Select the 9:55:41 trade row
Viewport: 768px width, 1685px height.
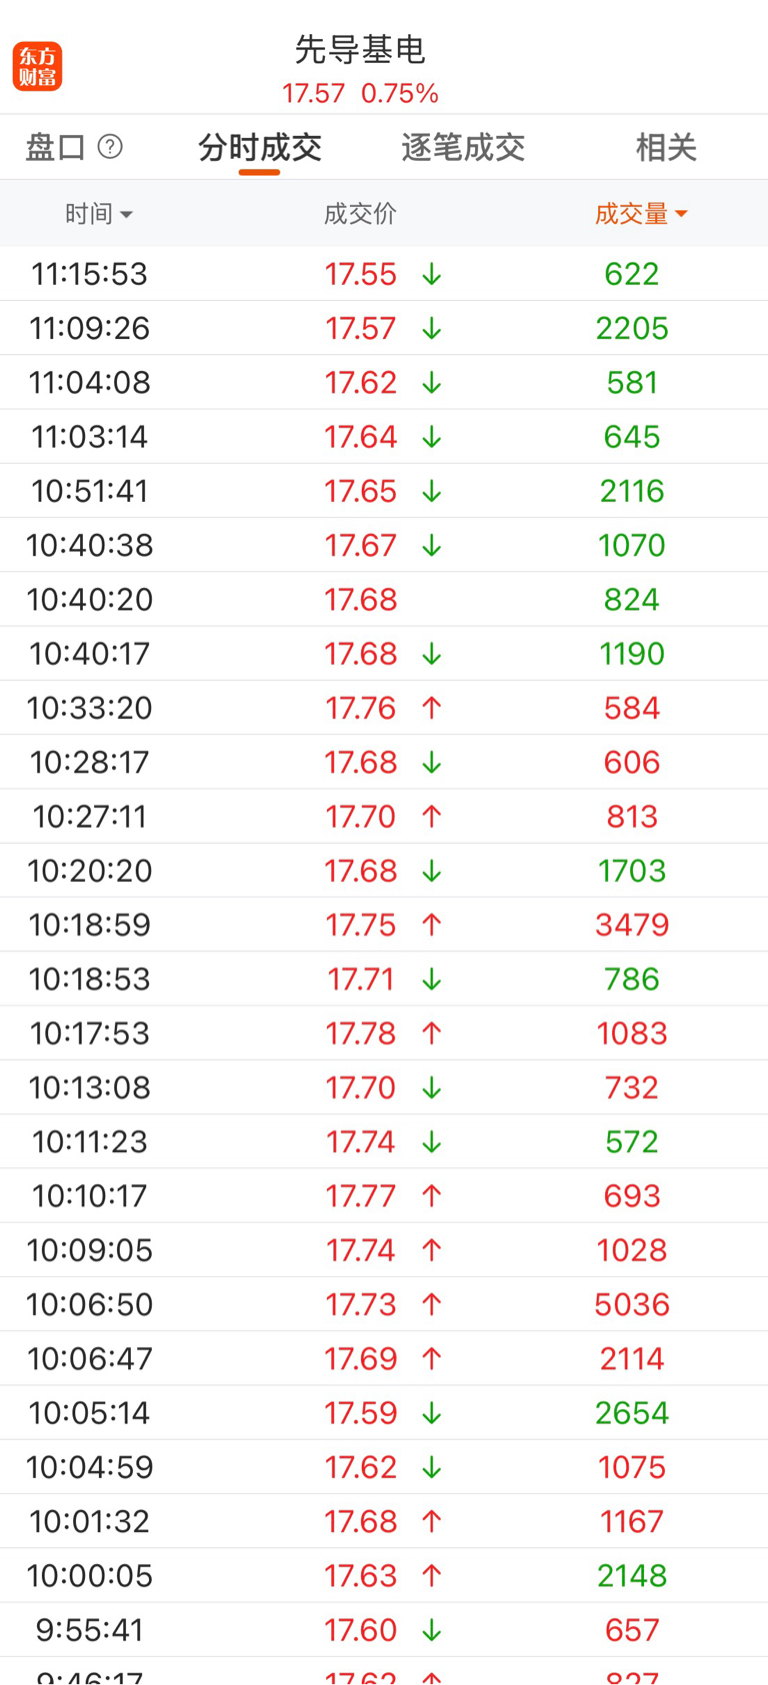point(384,1630)
